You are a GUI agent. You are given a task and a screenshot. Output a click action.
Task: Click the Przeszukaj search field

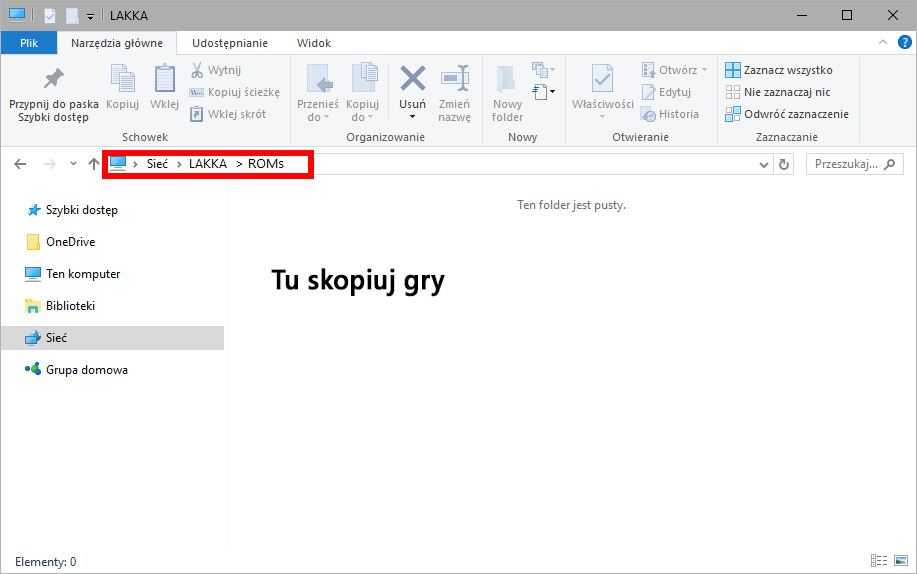tap(845, 164)
